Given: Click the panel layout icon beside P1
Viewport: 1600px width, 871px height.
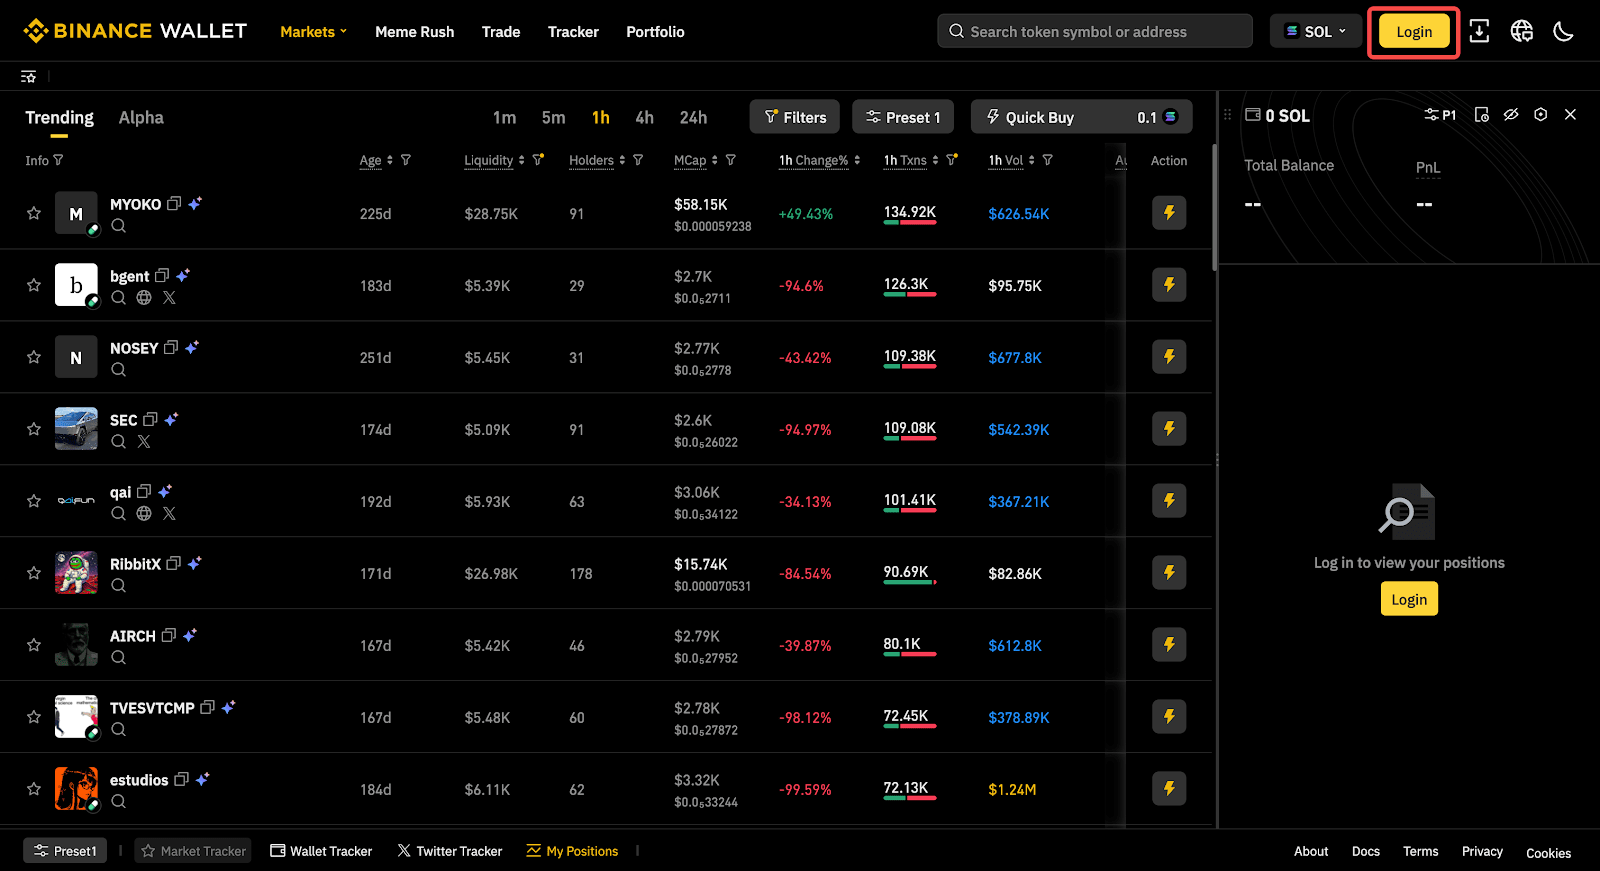Looking at the screenshot, I should [x=1482, y=115].
